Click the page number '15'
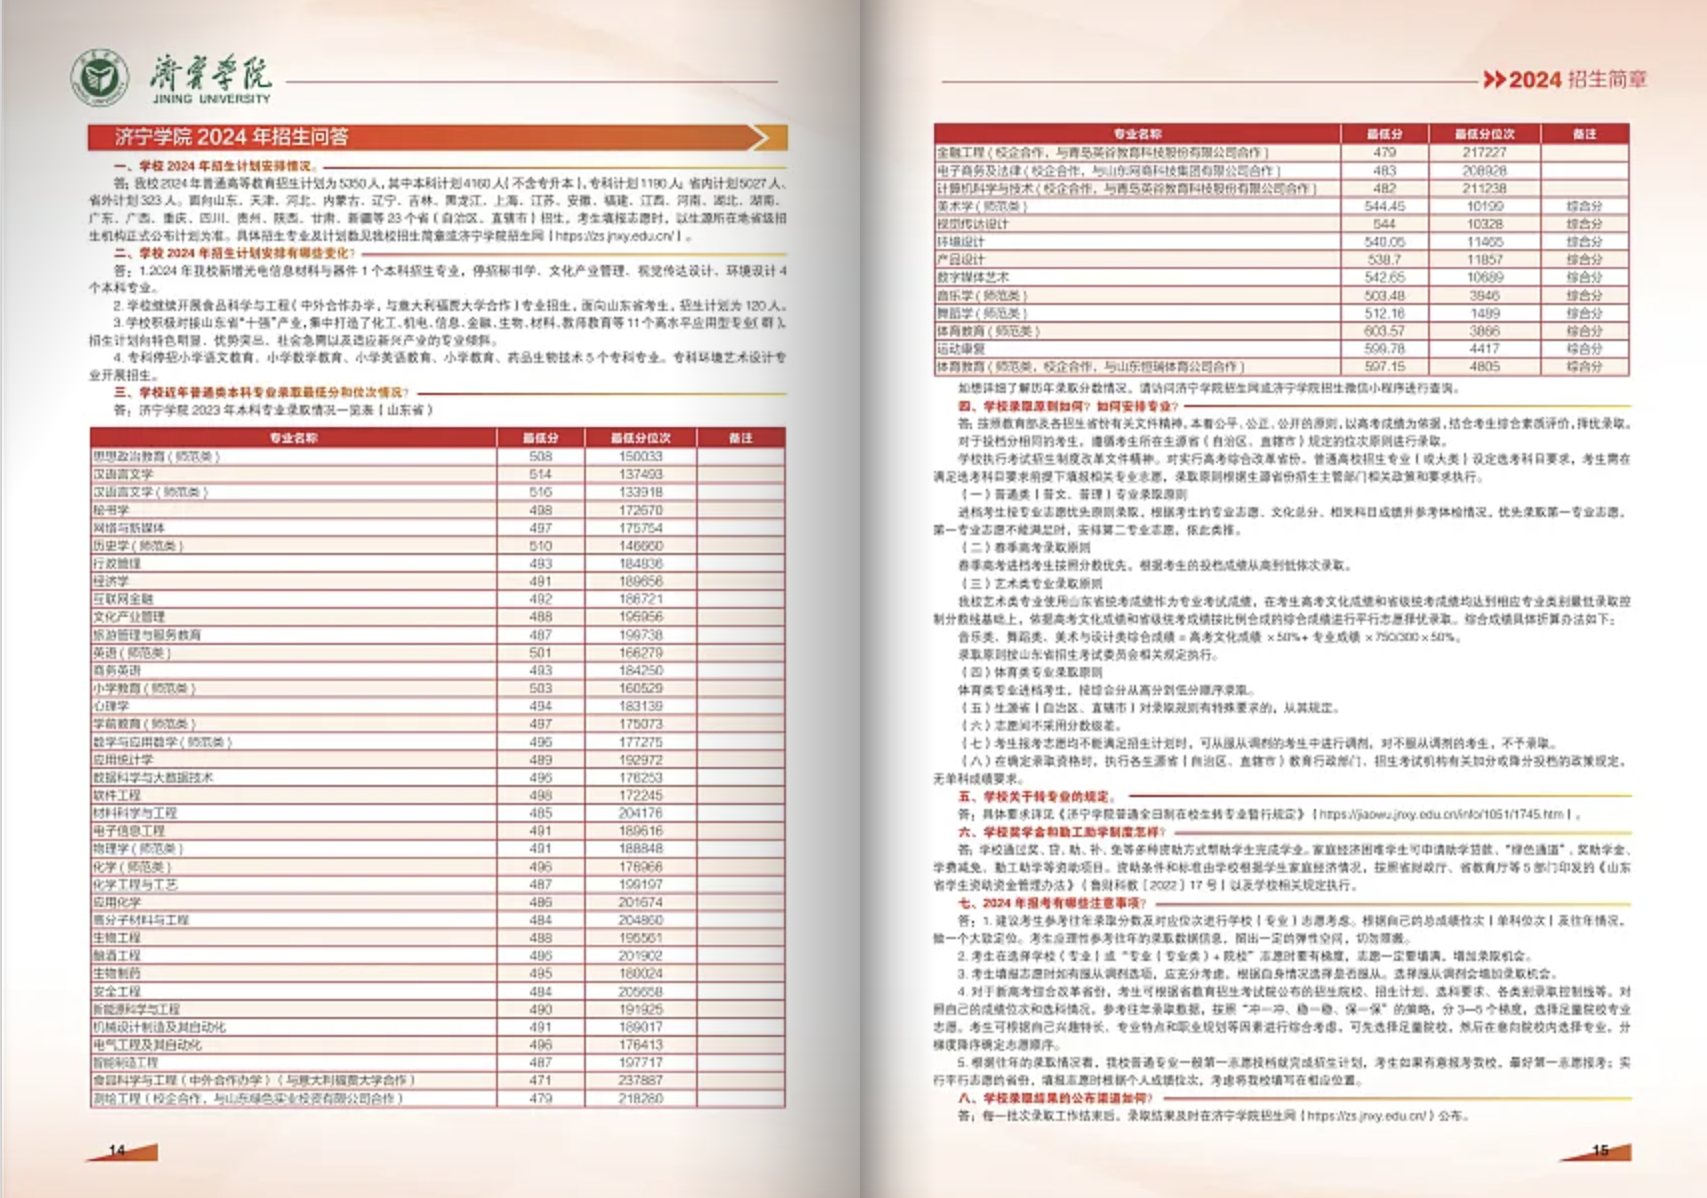 [1600, 1150]
